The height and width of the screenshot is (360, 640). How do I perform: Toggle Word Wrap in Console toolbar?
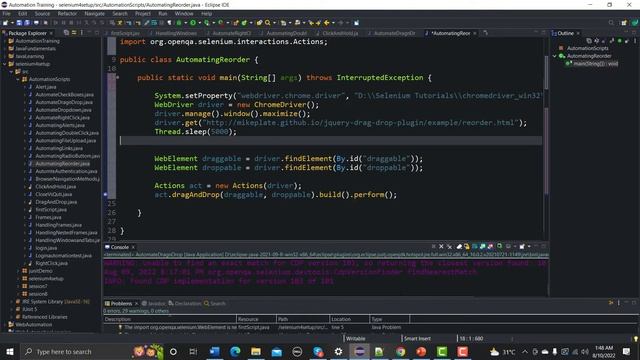click(475, 247)
